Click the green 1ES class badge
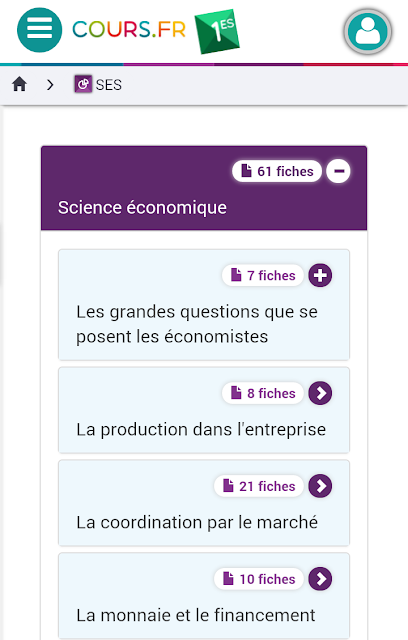This screenshot has width=408, height=640. click(x=217, y=31)
